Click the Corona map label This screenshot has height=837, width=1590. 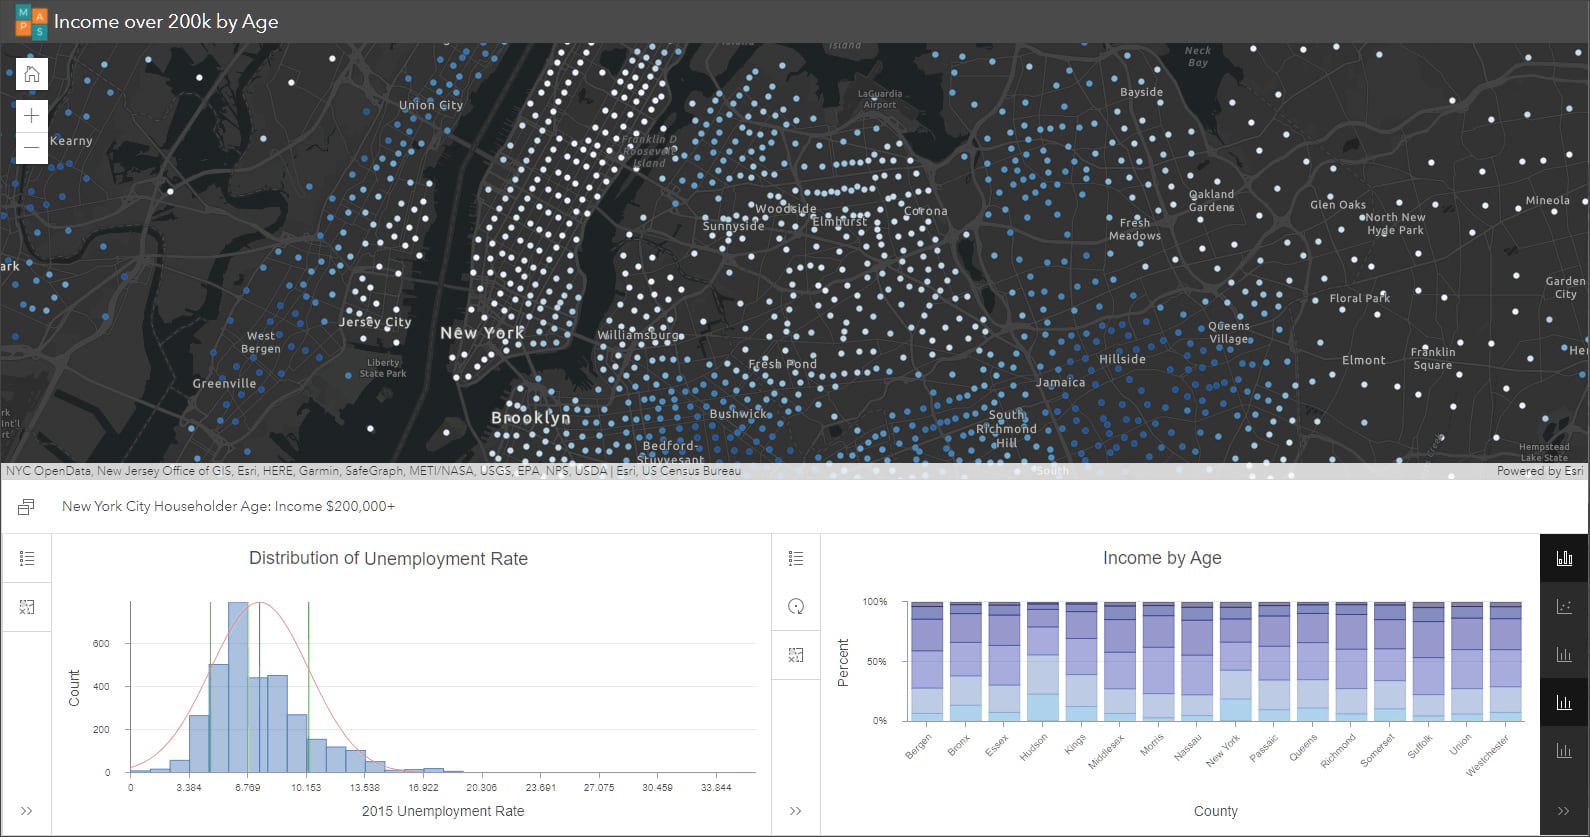click(926, 211)
